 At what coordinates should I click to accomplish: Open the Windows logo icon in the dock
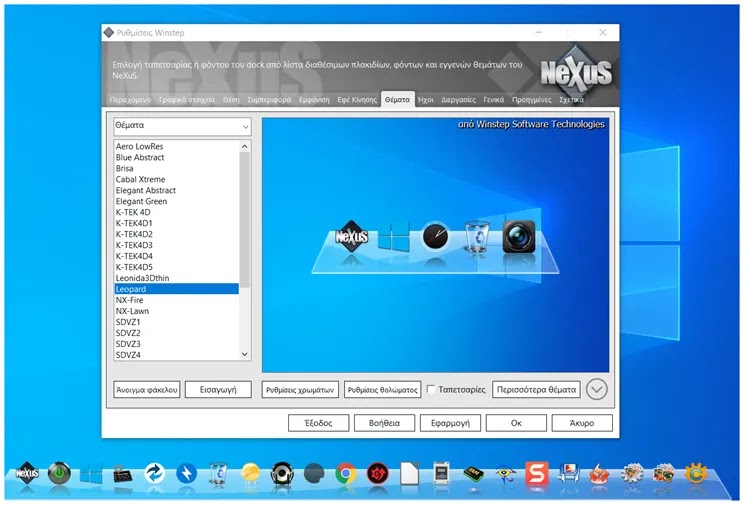(91, 473)
